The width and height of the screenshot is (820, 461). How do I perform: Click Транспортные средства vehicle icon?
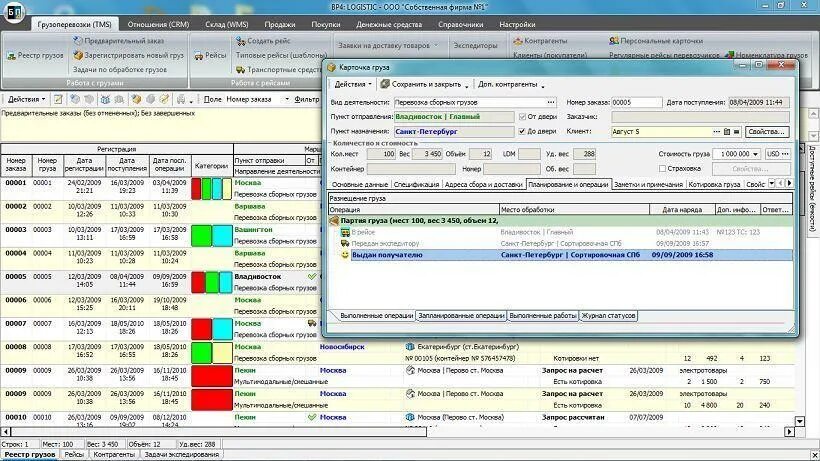coord(241,70)
